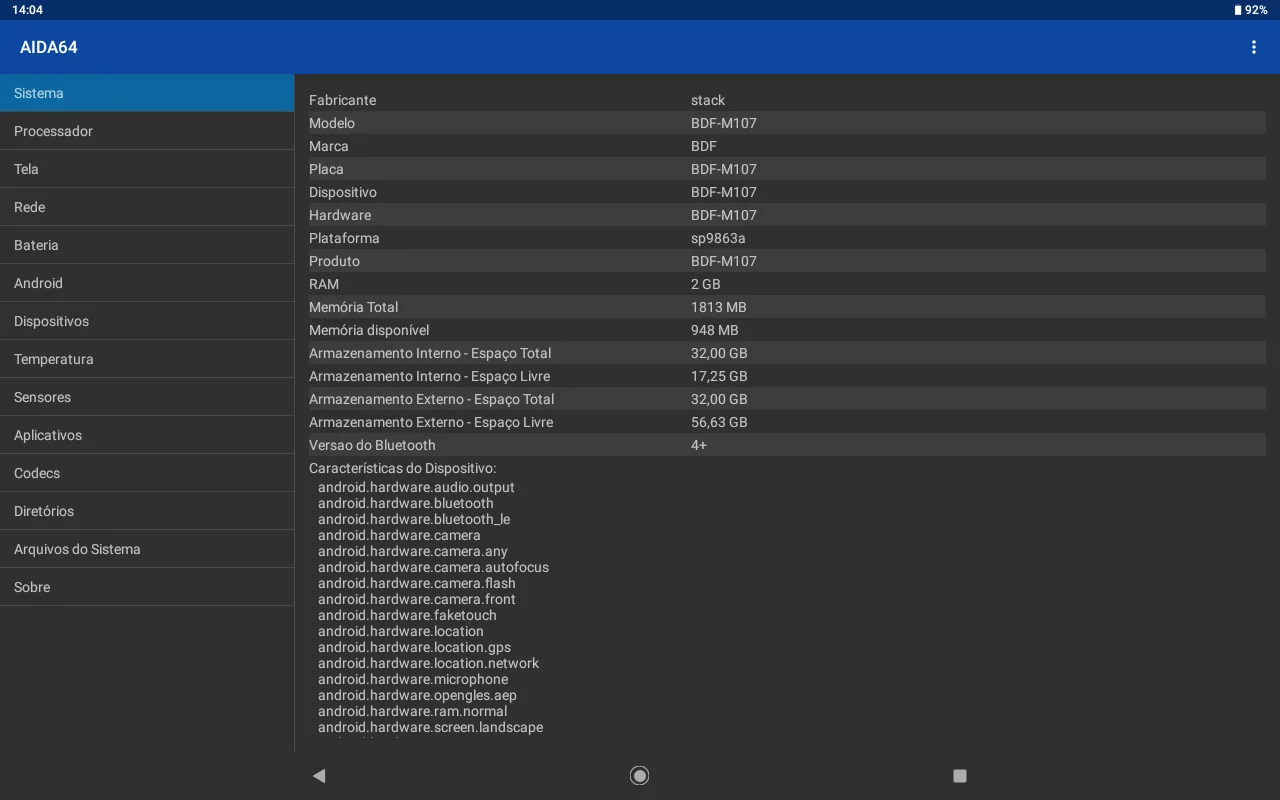This screenshot has width=1280, height=800.
Task: Click the 'android.hardware.camera.flash' feature line
Action: [x=417, y=583]
